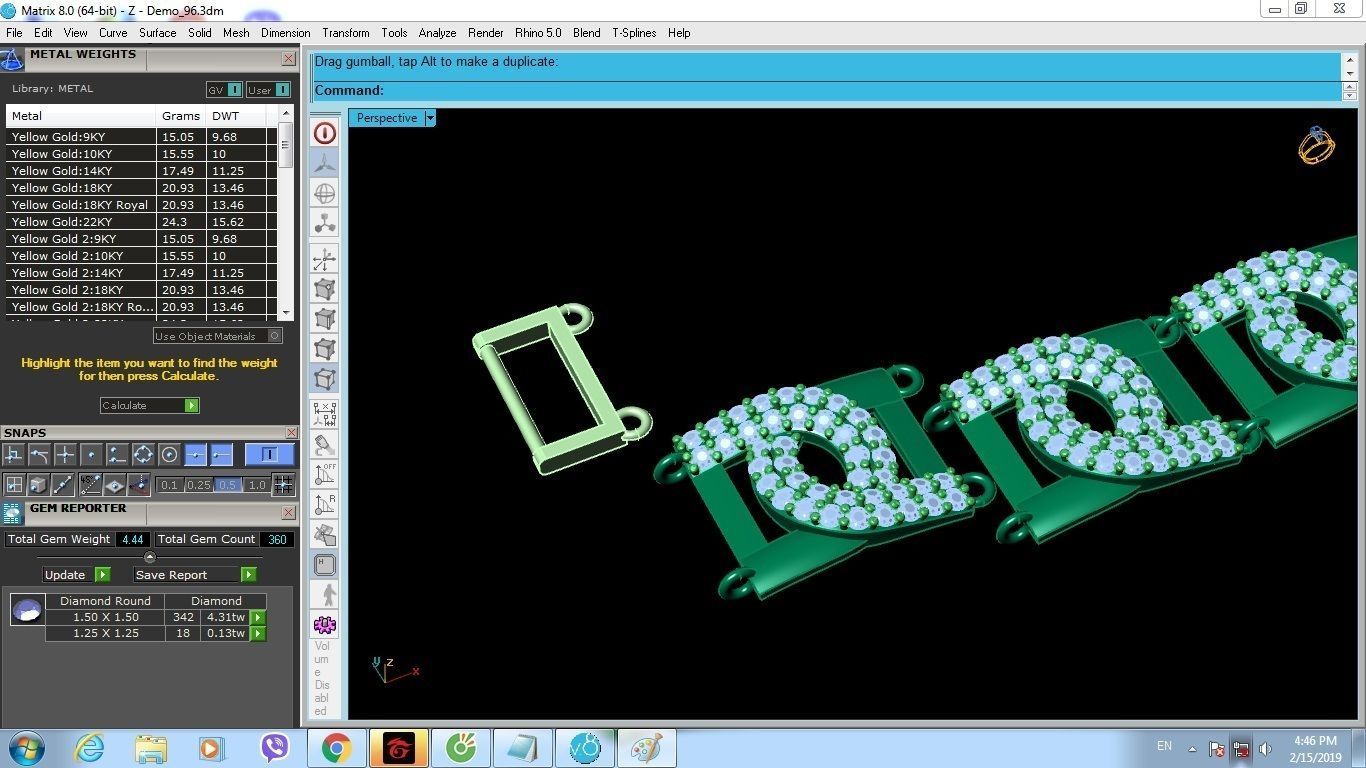Close the Metal Weights panel
This screenshot has width=1366, height=768.
[x=288, y=59]
